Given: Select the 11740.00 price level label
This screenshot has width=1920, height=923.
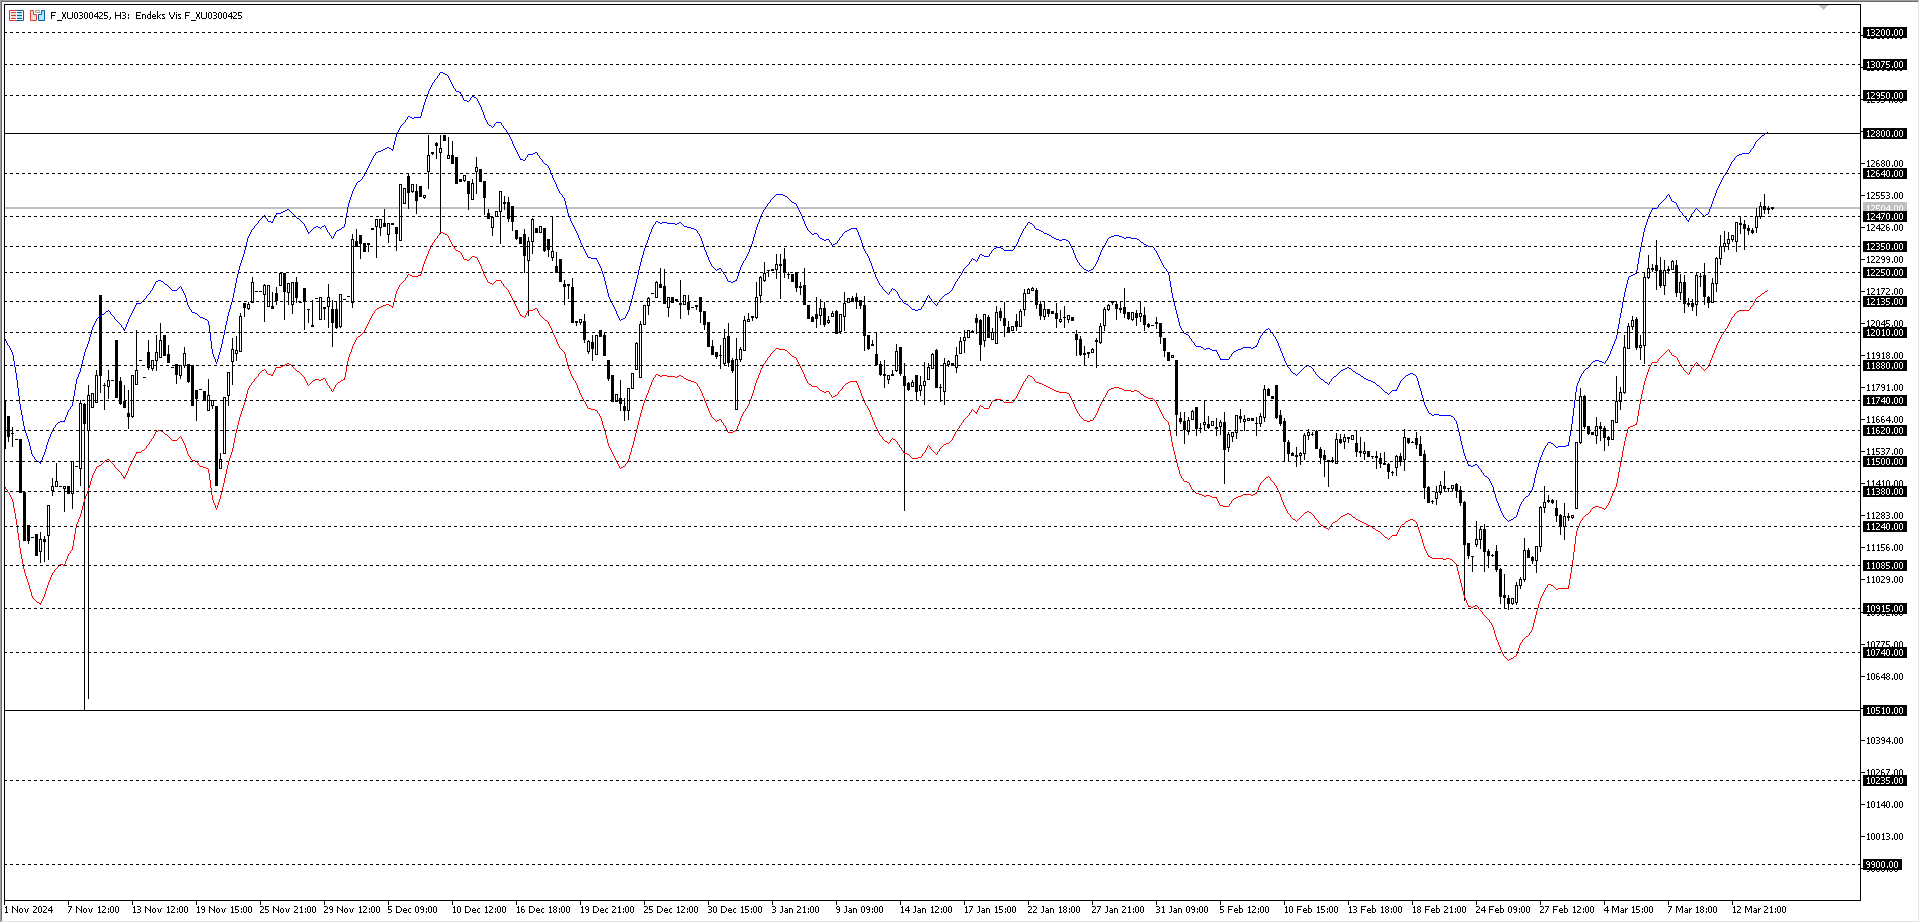Looking at the screenshot, I should click(1884, 401).
